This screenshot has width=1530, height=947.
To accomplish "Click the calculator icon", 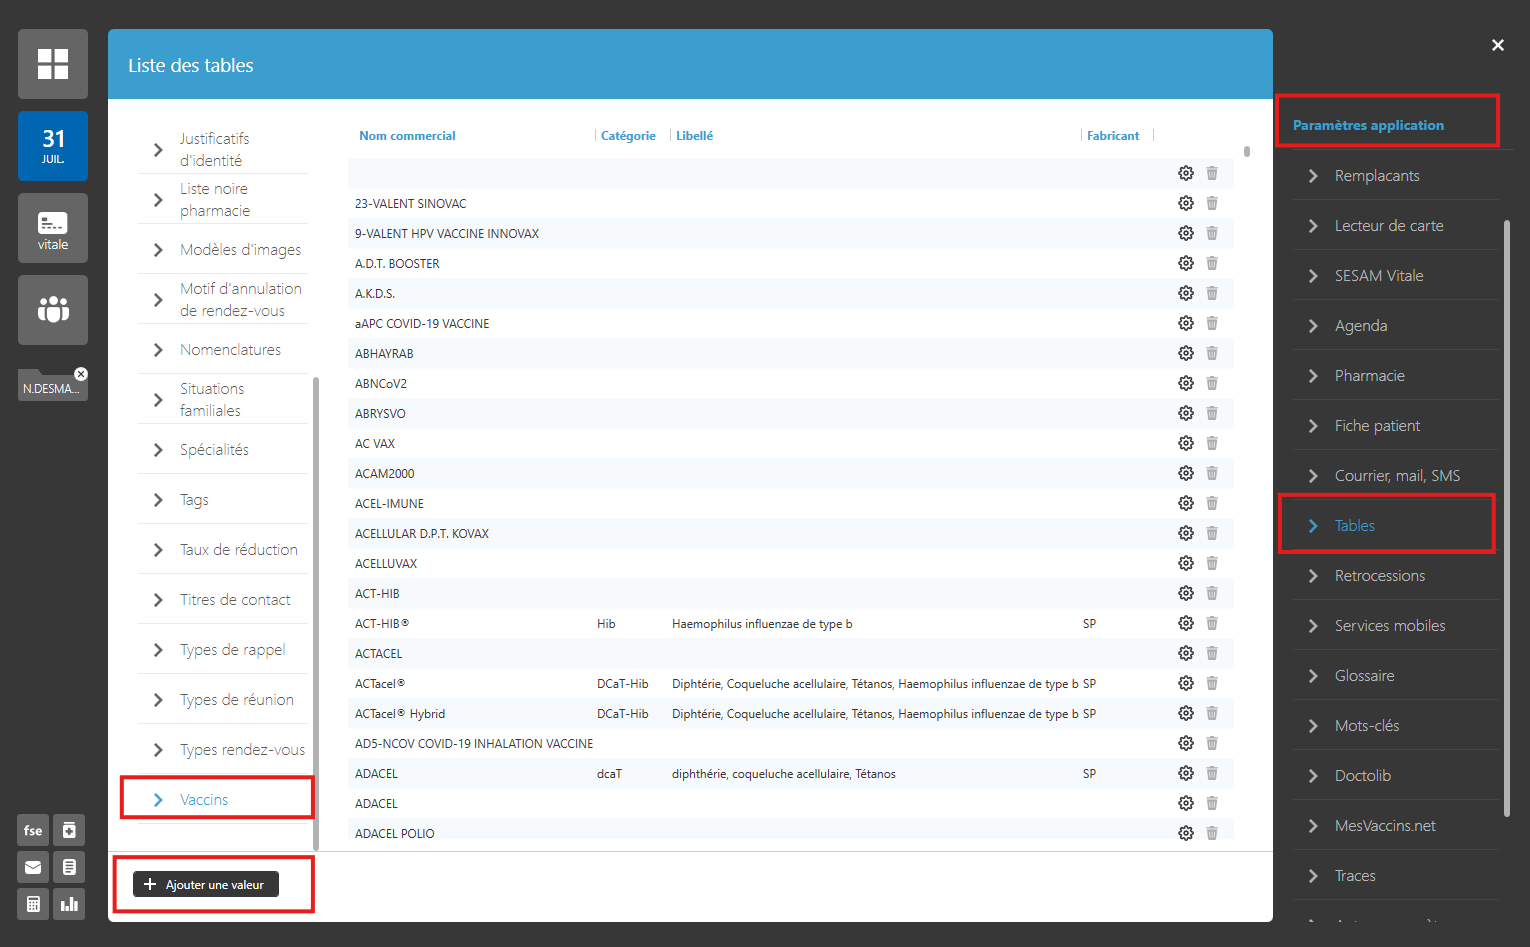I will pos(33,904).
